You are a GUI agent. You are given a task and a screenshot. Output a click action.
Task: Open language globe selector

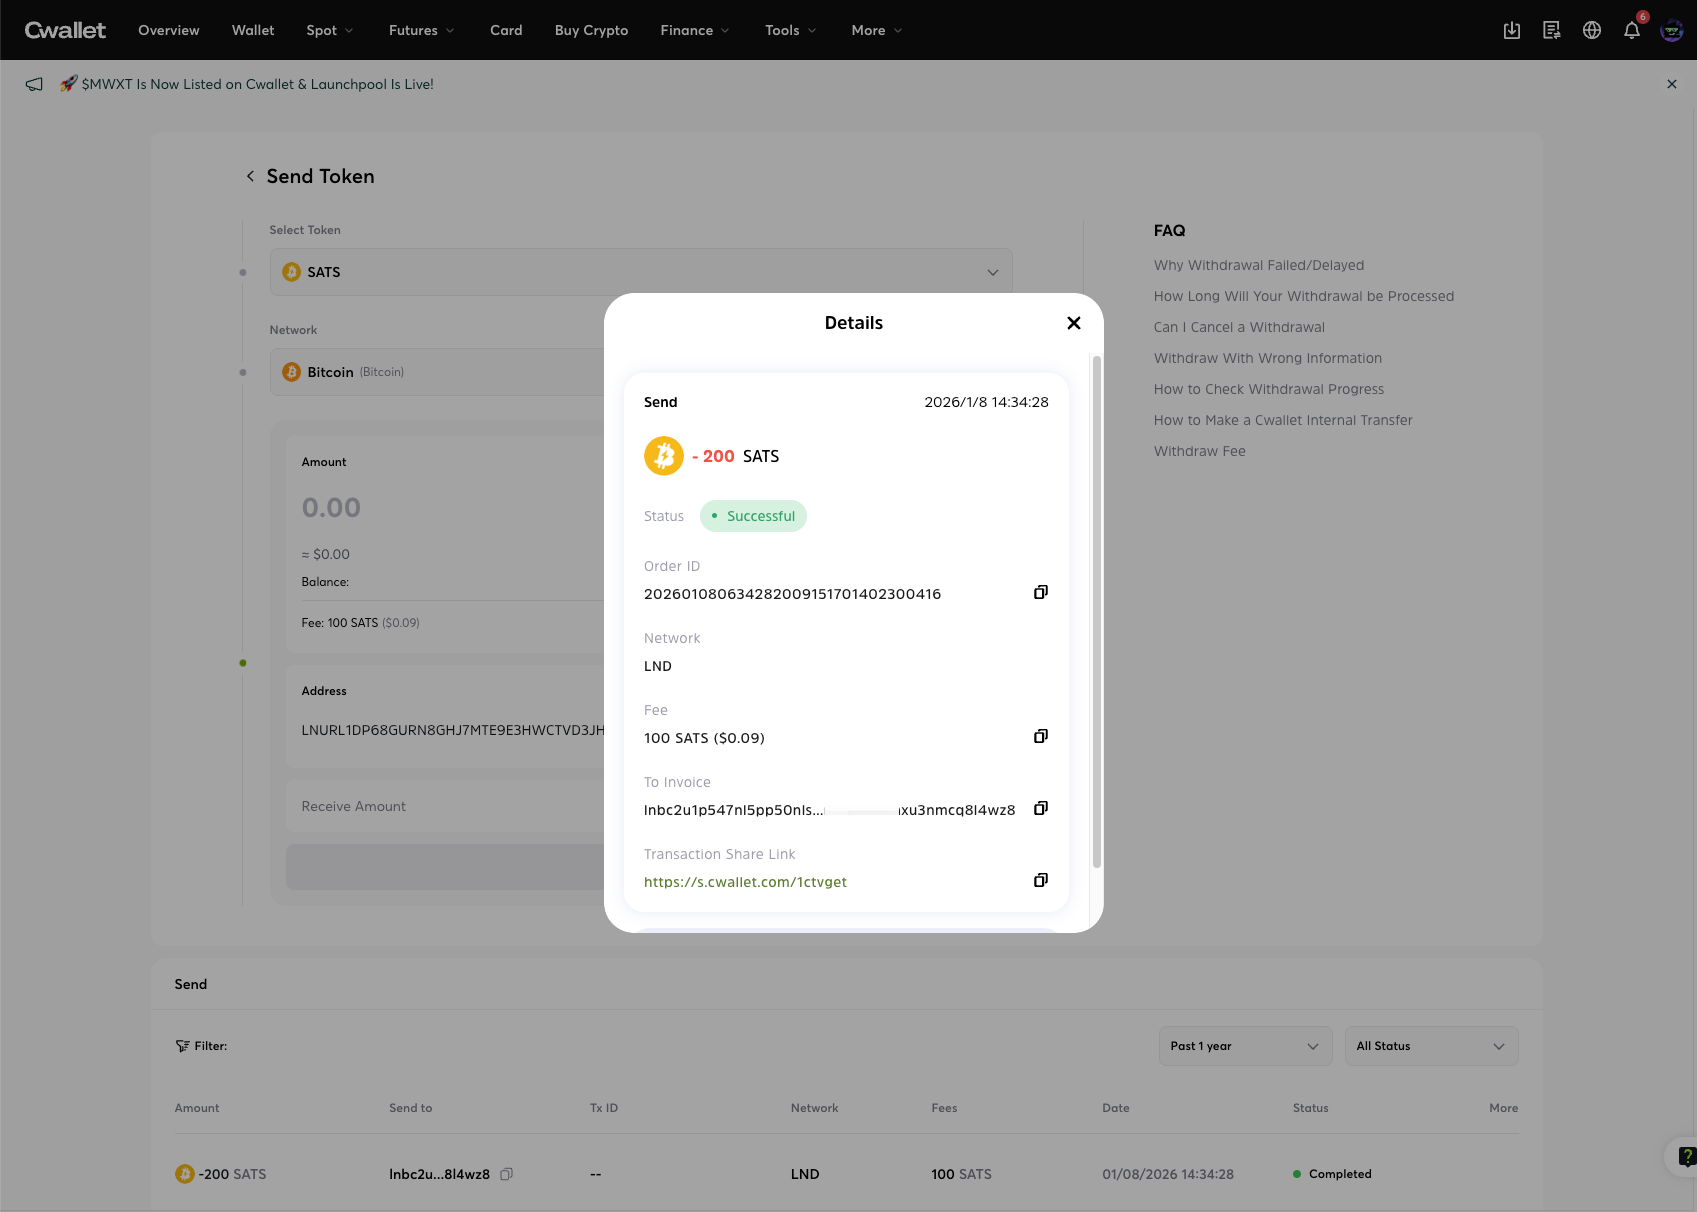tap(1591, 31)
